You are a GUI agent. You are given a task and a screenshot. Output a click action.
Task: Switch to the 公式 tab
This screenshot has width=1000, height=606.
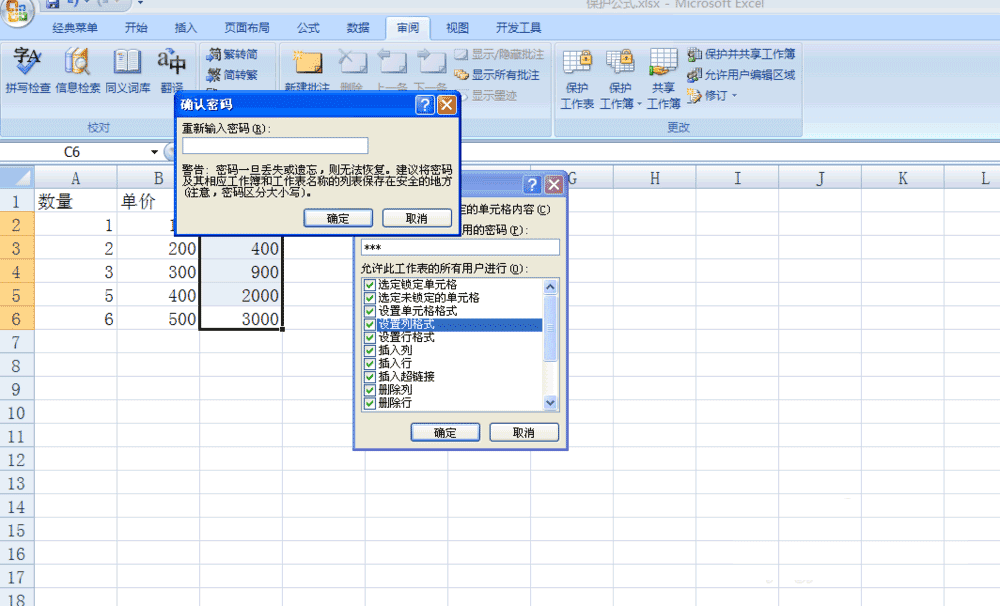tap(308, 28)
